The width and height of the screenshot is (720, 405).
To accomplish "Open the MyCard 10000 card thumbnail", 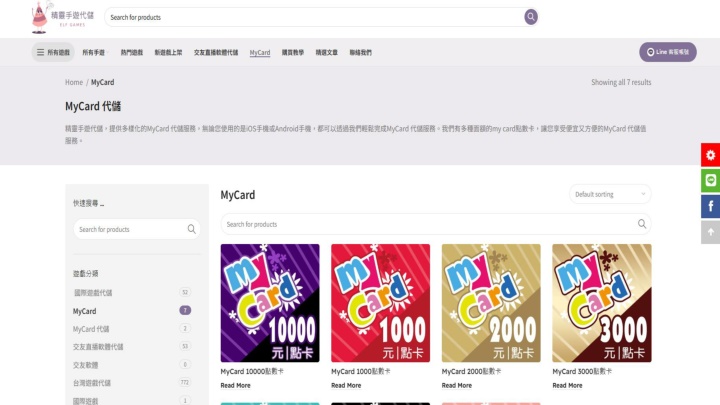I will pyautogui.click(x=270, y=303).
